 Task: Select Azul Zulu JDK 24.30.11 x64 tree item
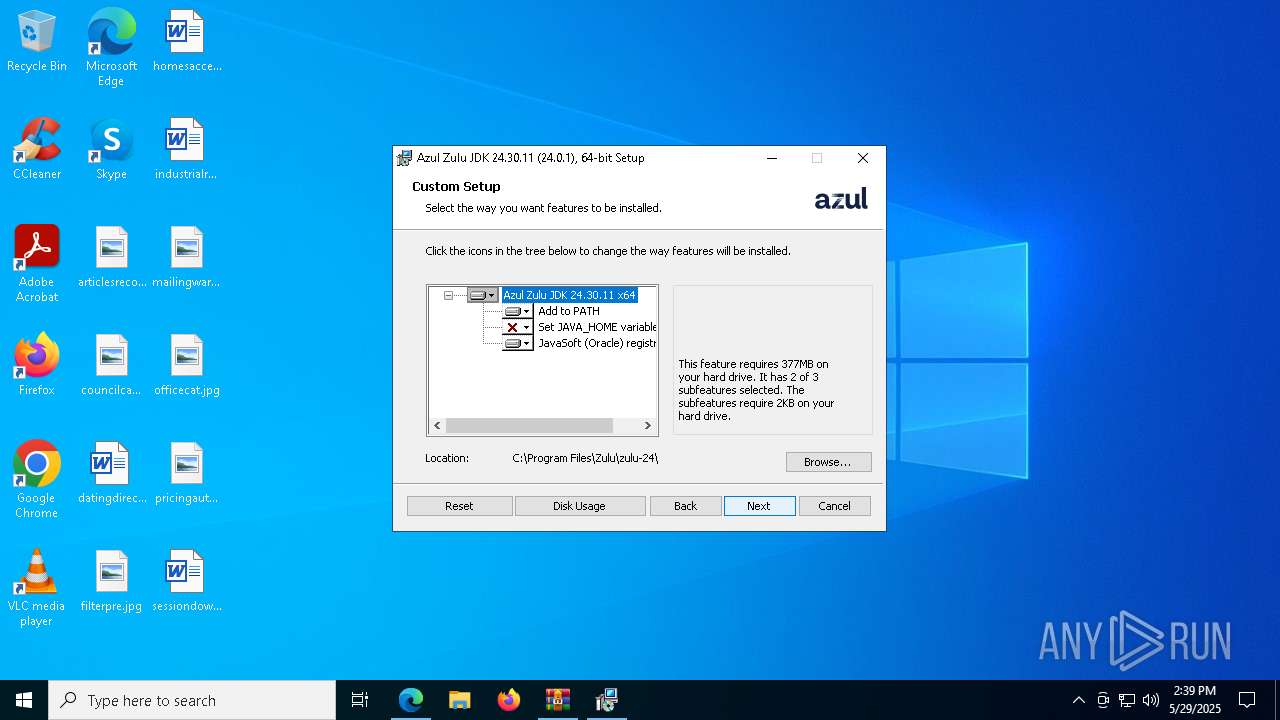(569, 295)
